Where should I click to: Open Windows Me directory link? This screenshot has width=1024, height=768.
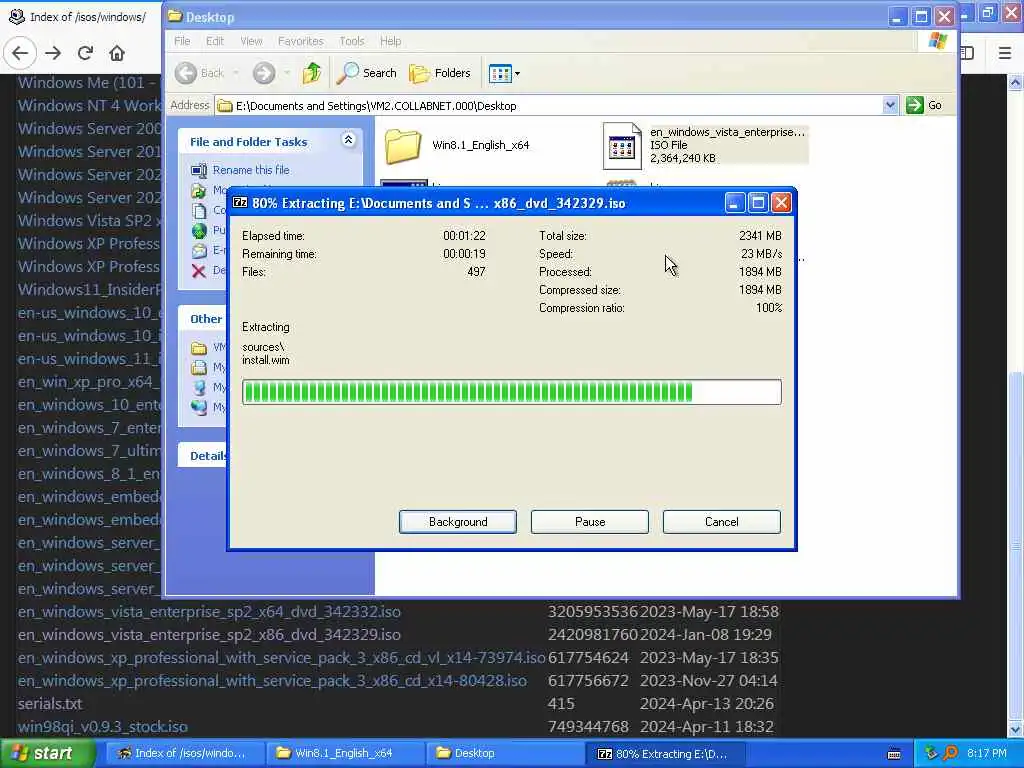point(89,83)
